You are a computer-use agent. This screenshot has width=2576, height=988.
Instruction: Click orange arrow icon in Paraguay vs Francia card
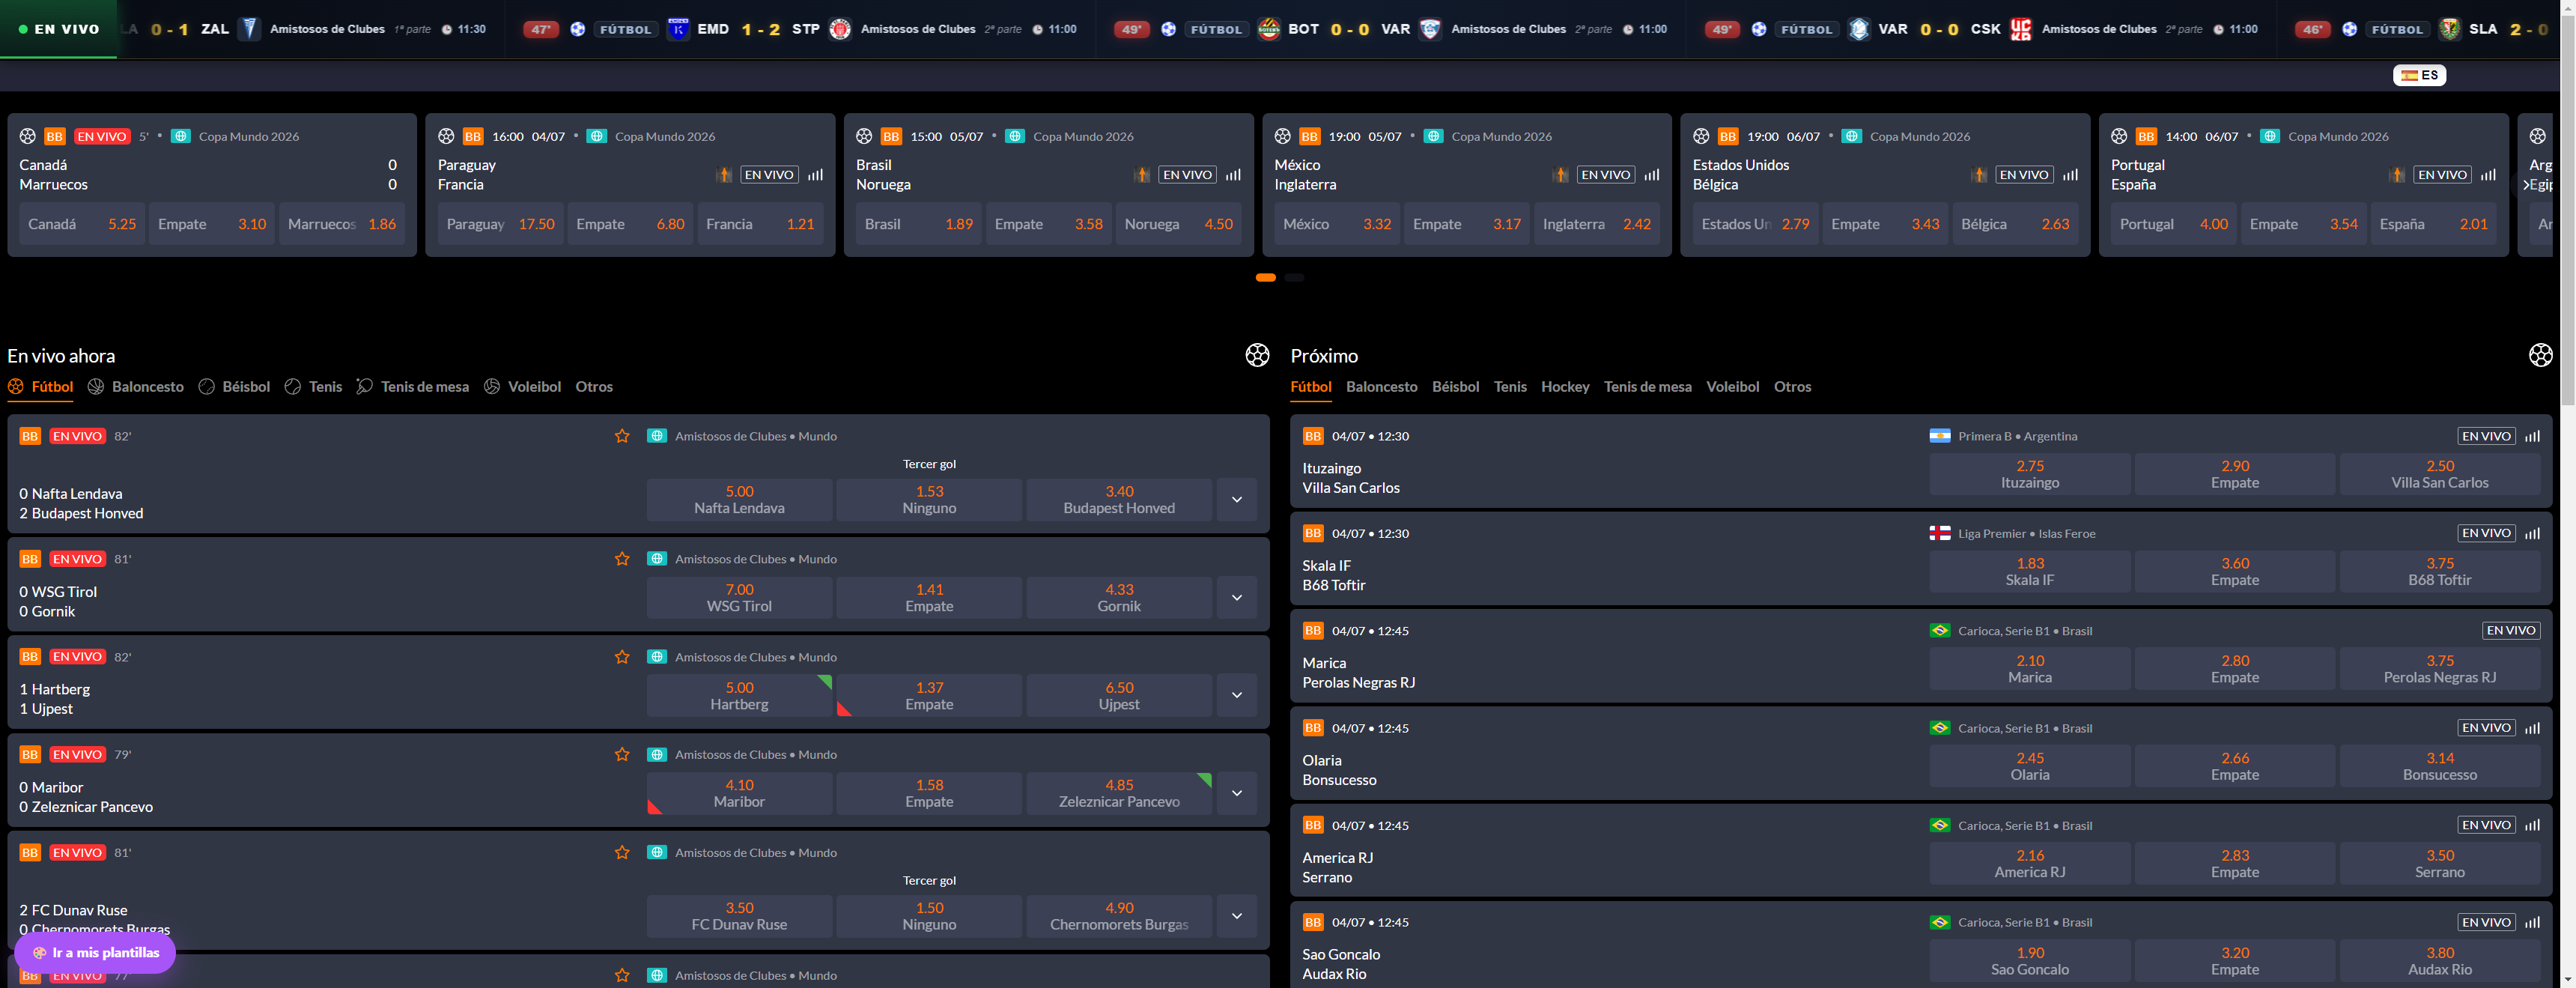click(x=724, y=175)
